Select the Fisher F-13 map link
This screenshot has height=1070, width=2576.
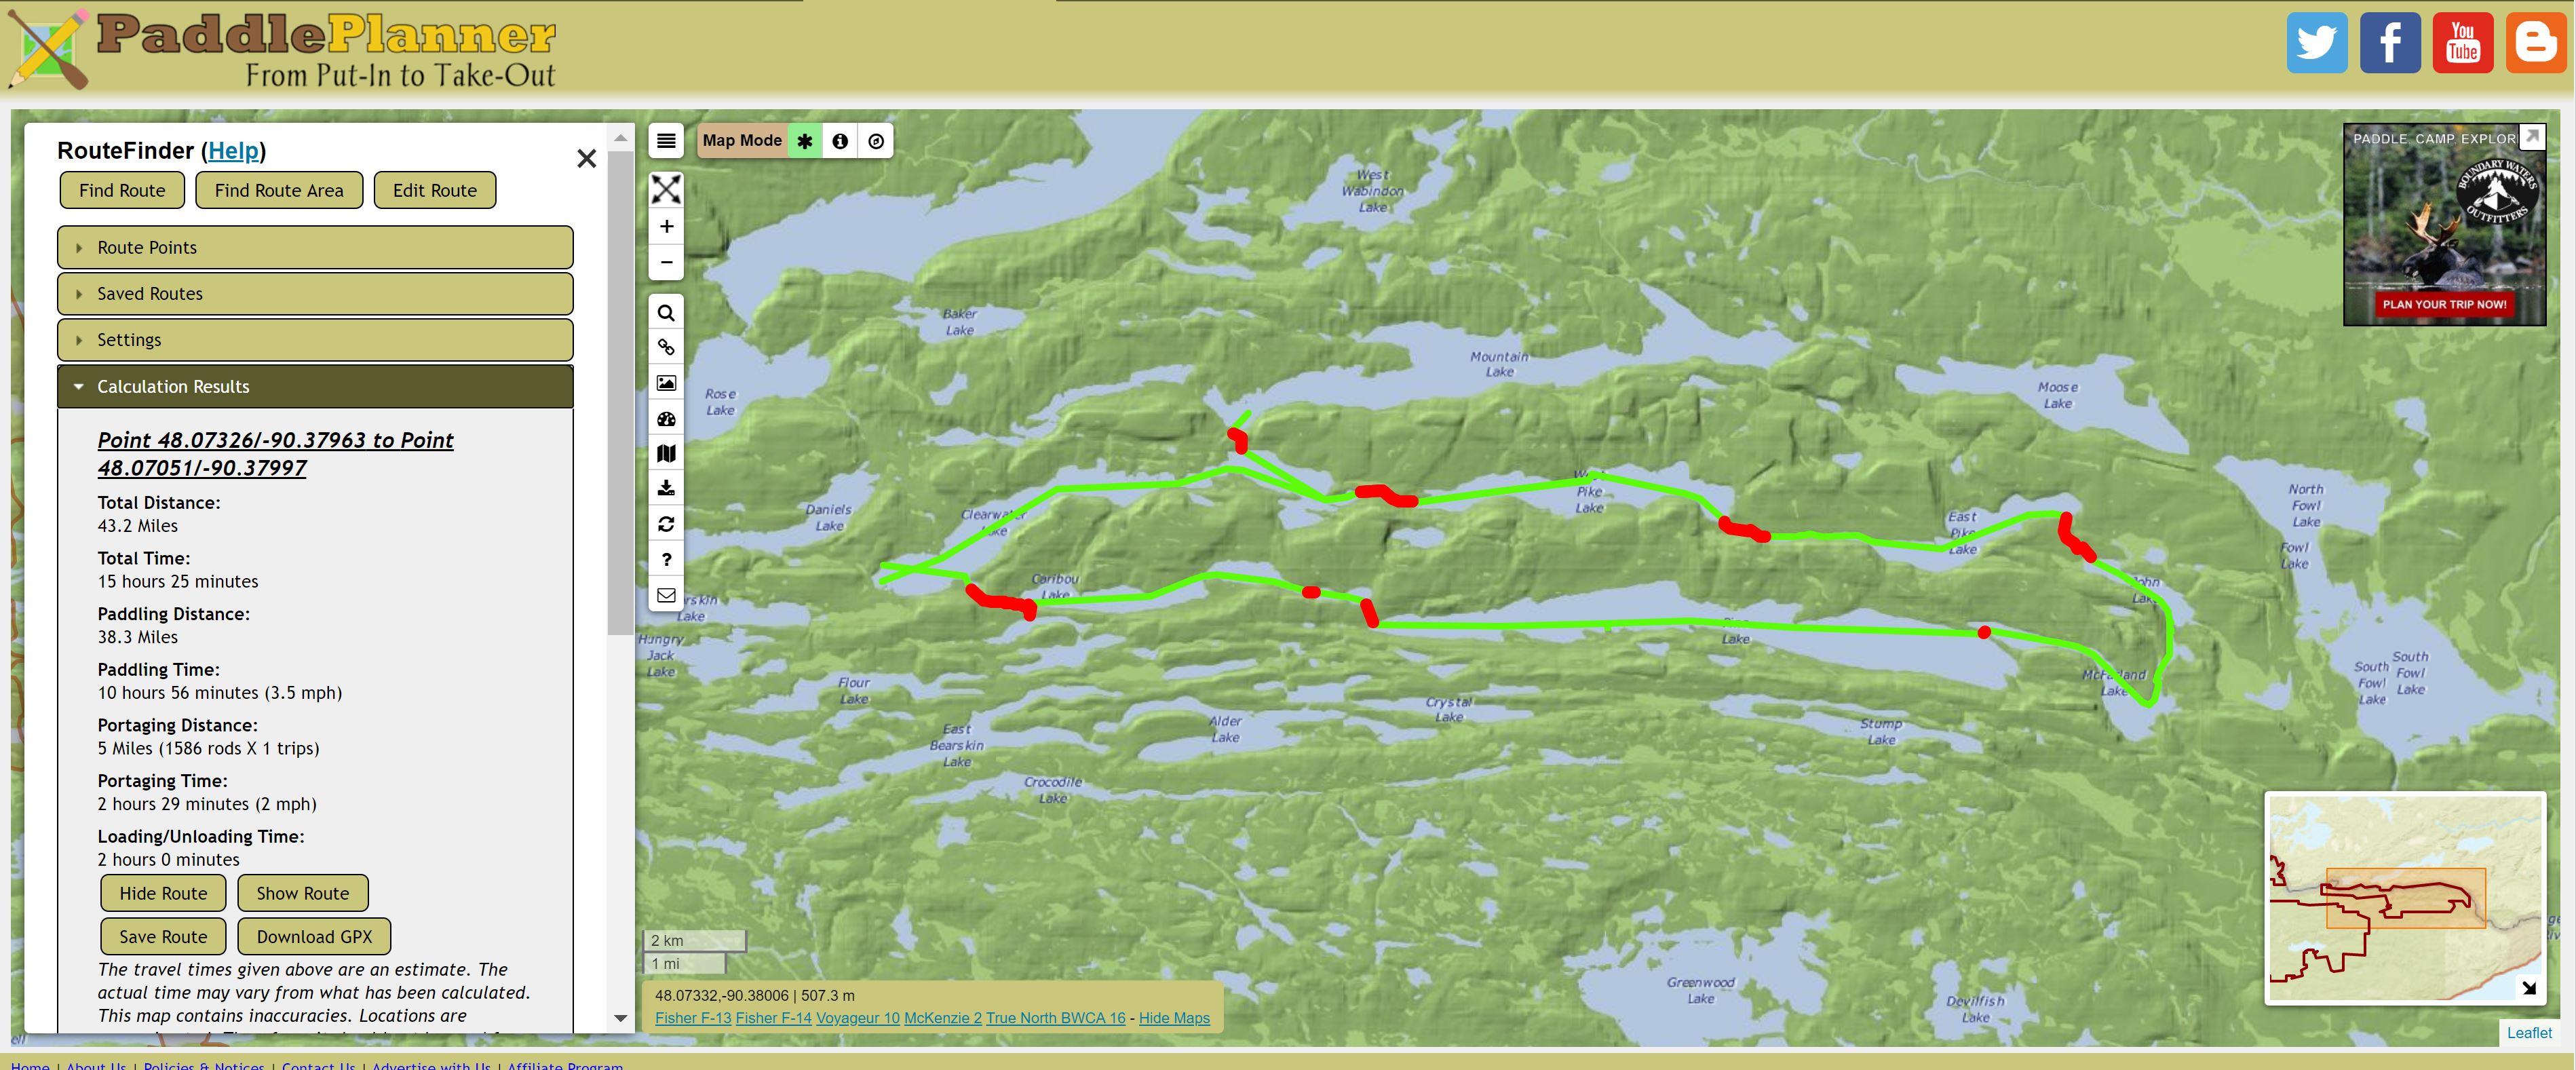click(693, 1018)
